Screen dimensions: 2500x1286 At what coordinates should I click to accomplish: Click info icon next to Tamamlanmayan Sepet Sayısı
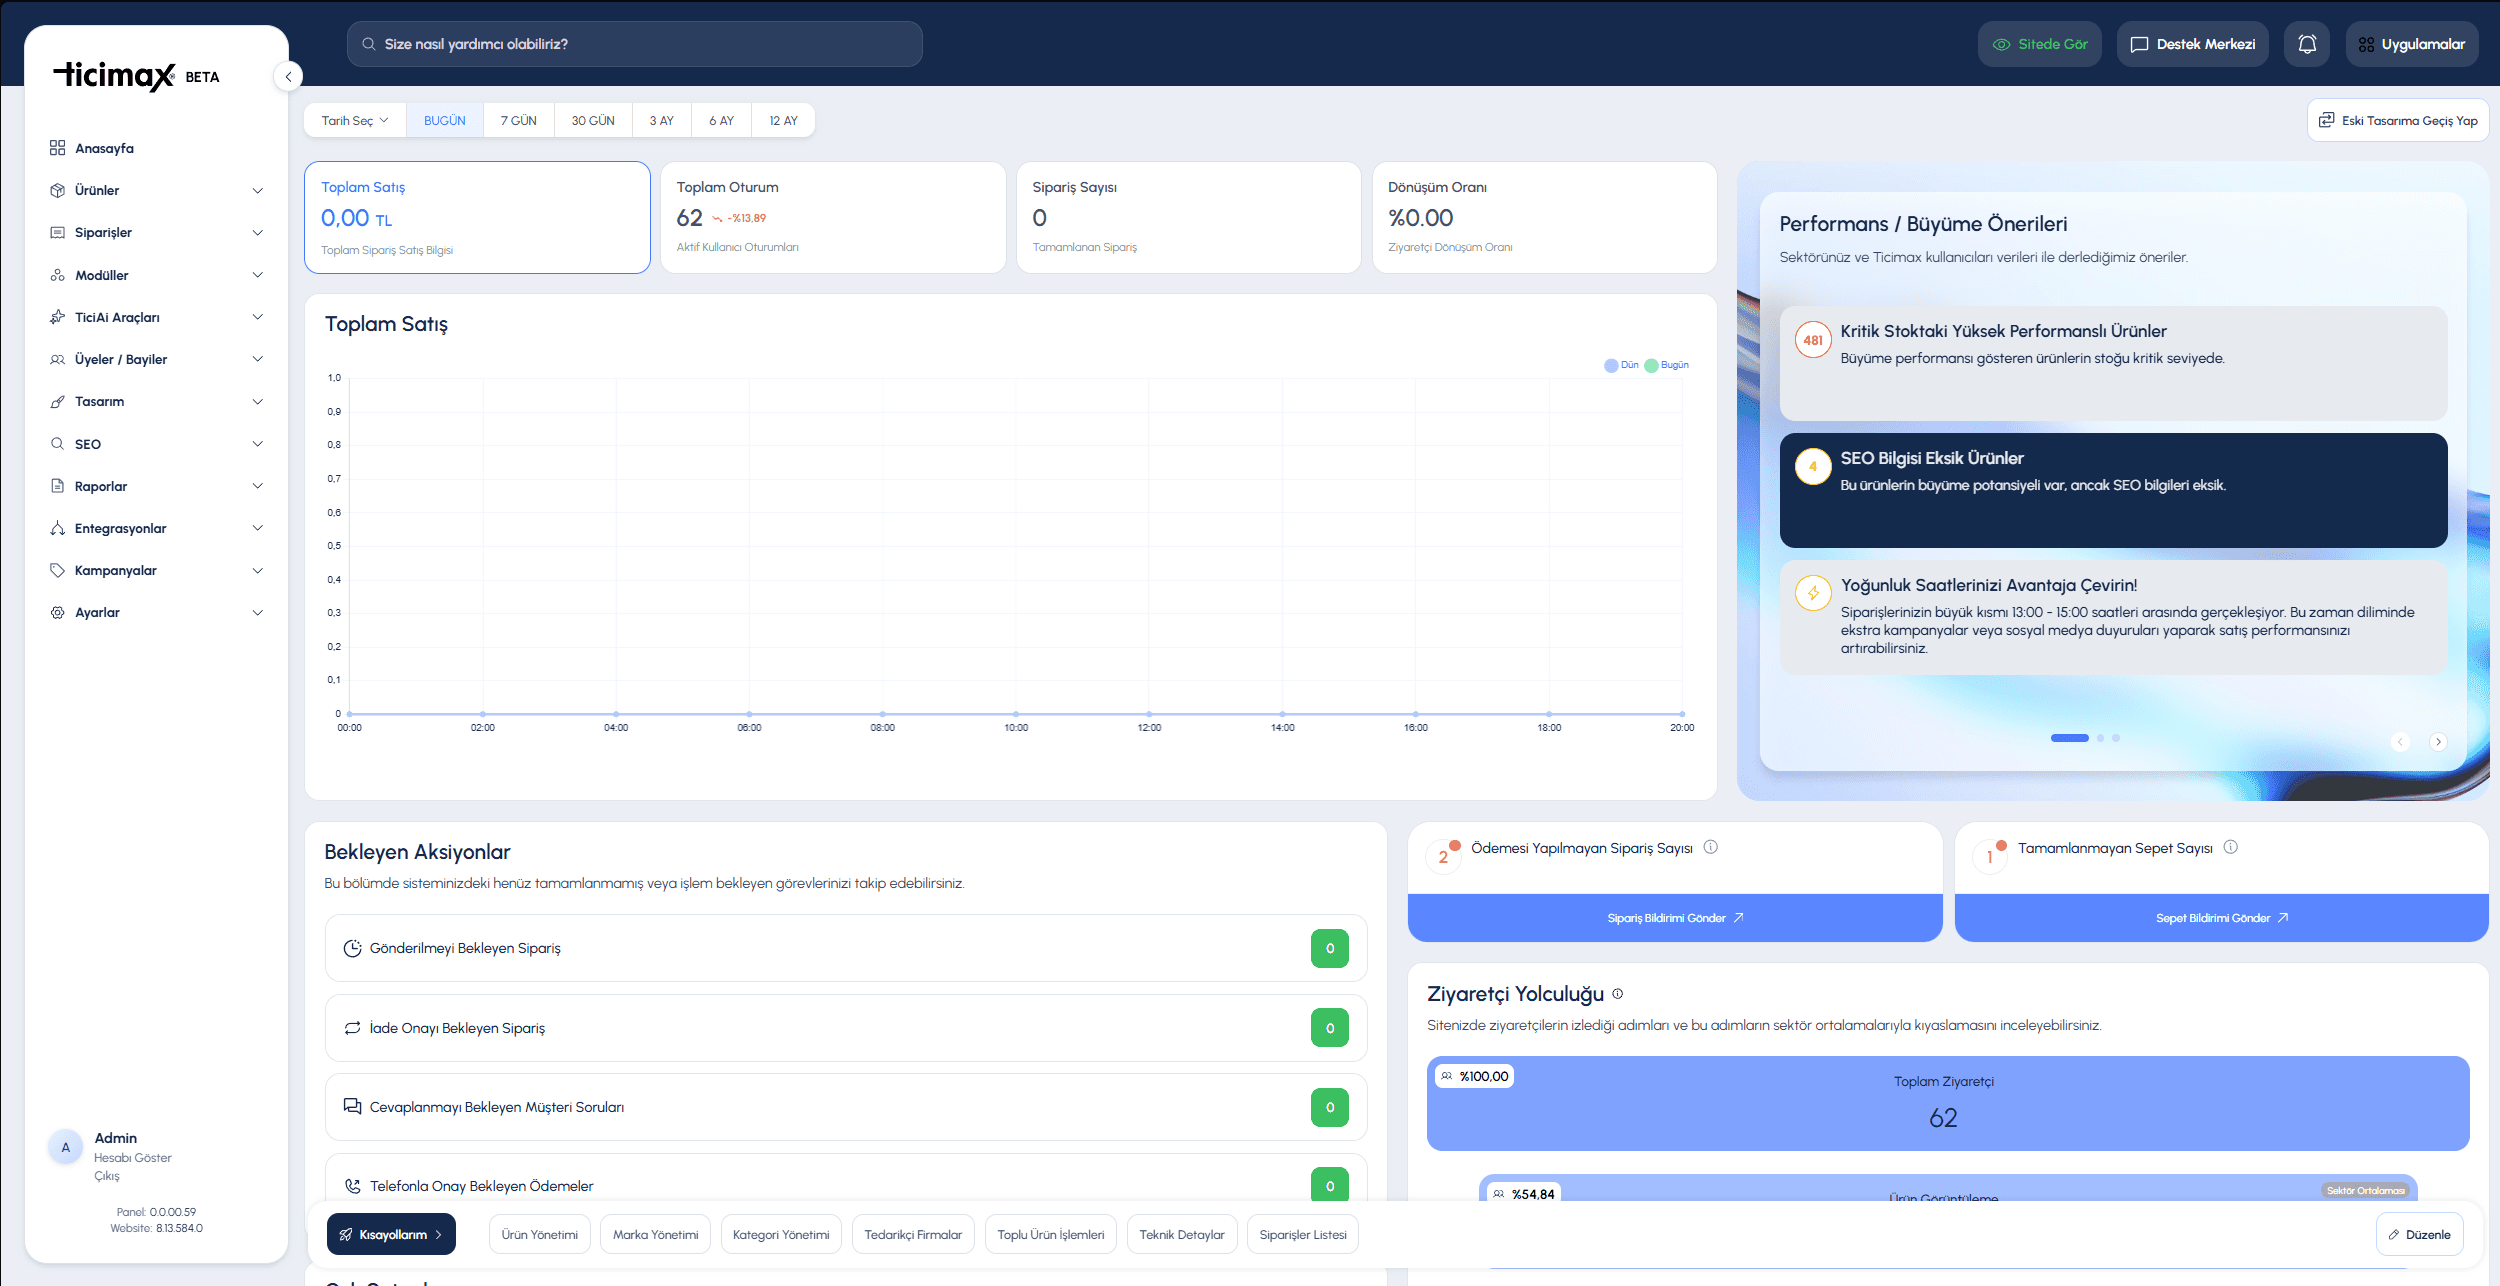(2230, 847)
